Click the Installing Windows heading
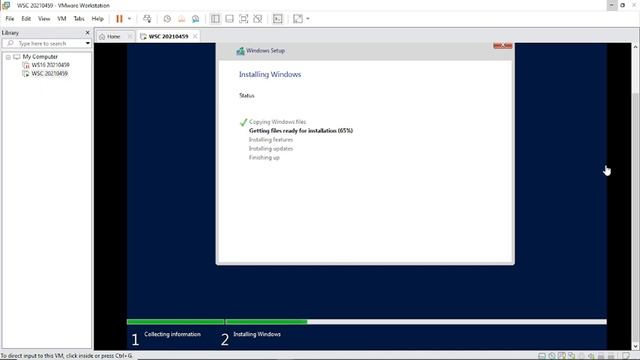Screen dimensions: 640x360 coord(270,74)
